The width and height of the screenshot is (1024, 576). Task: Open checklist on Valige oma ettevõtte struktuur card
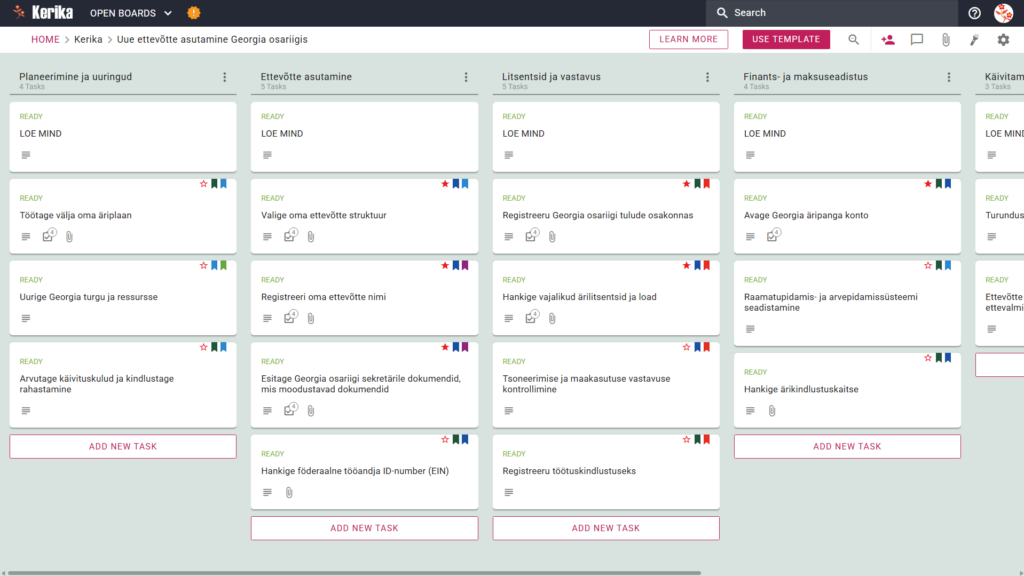290,236
